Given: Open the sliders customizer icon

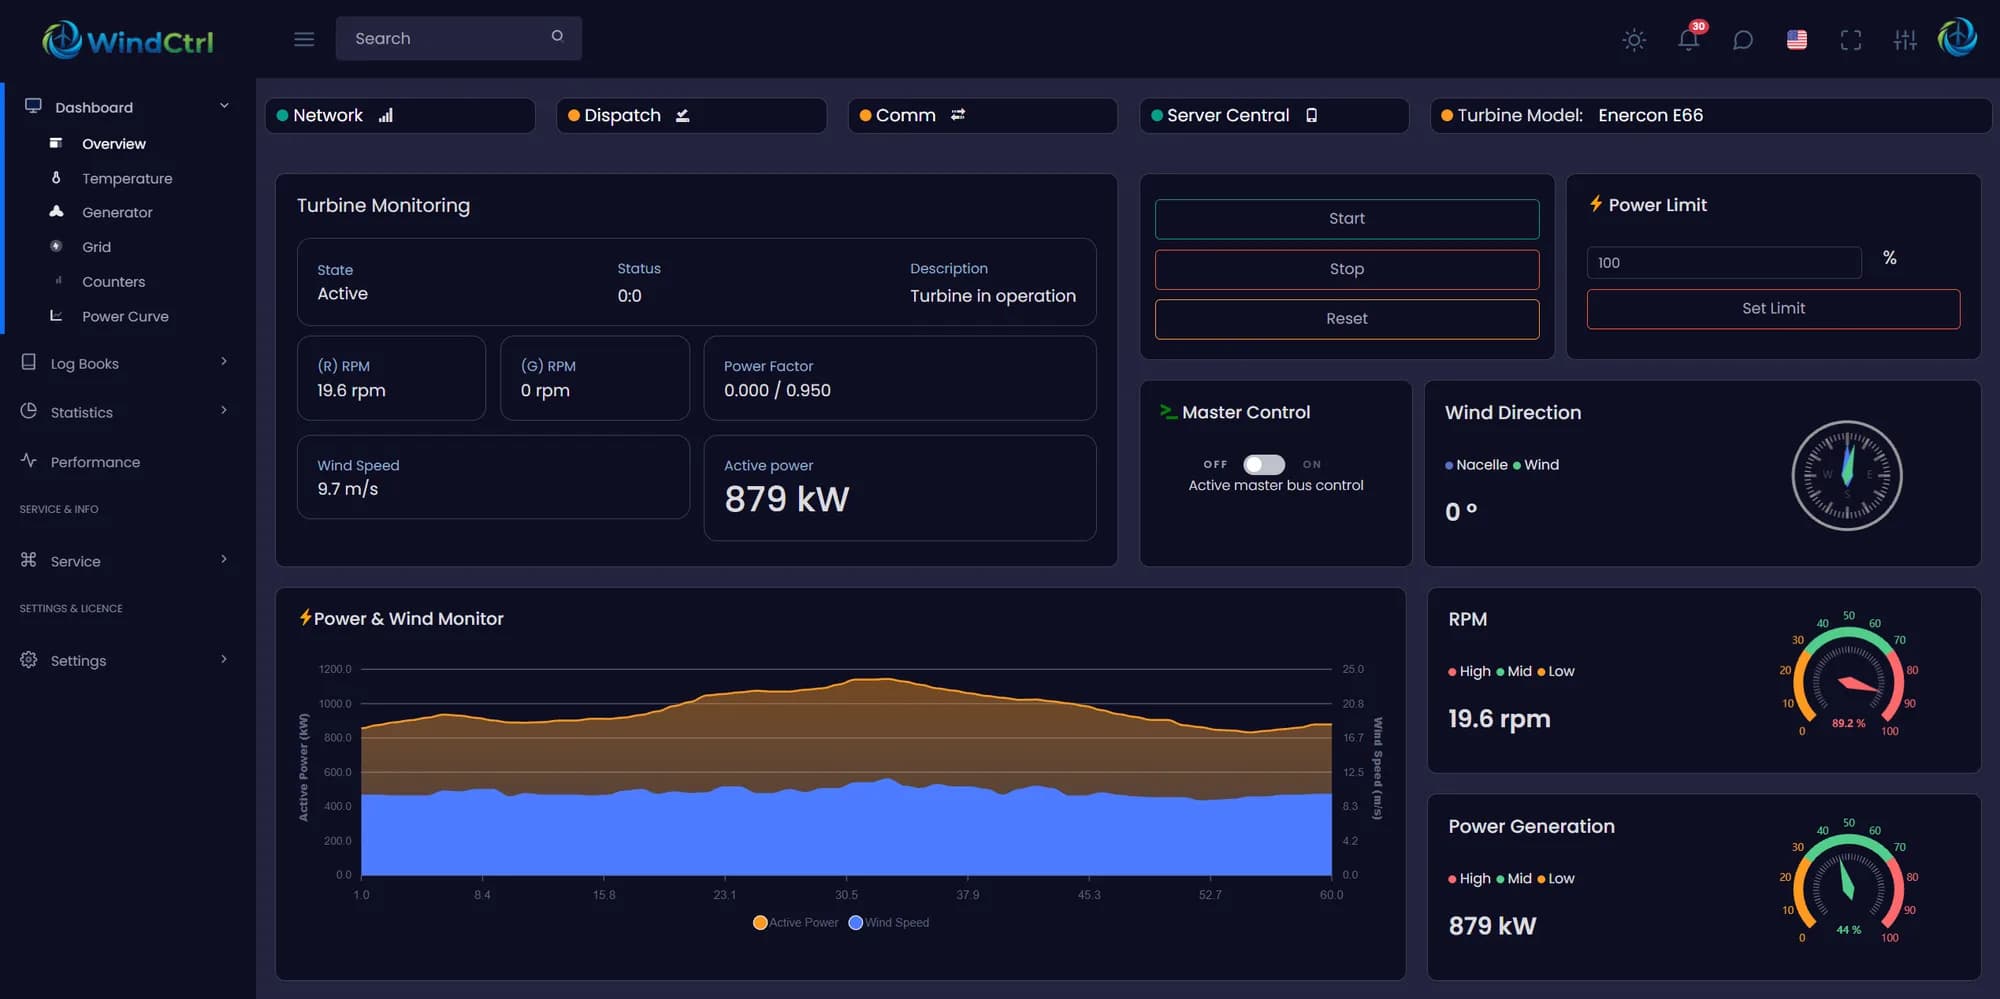Looking at the screenshot, I should click(1905, 40).
